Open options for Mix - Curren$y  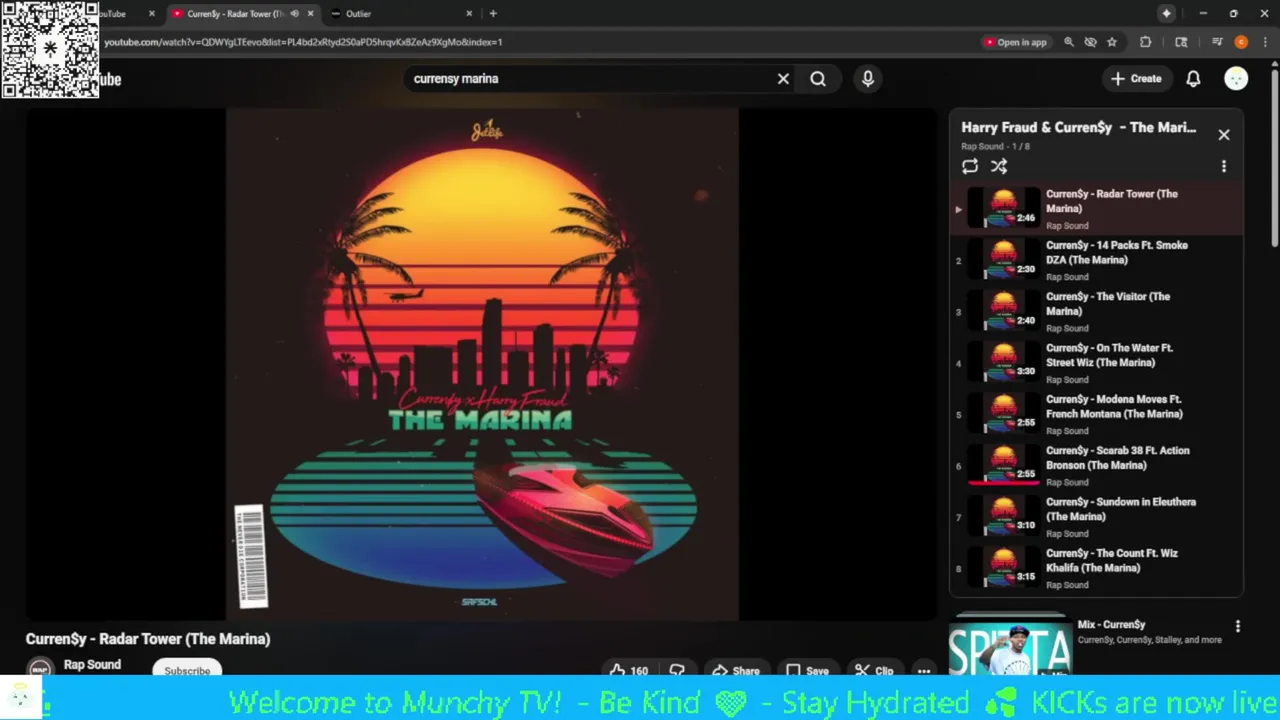[x=1237, y=626]
